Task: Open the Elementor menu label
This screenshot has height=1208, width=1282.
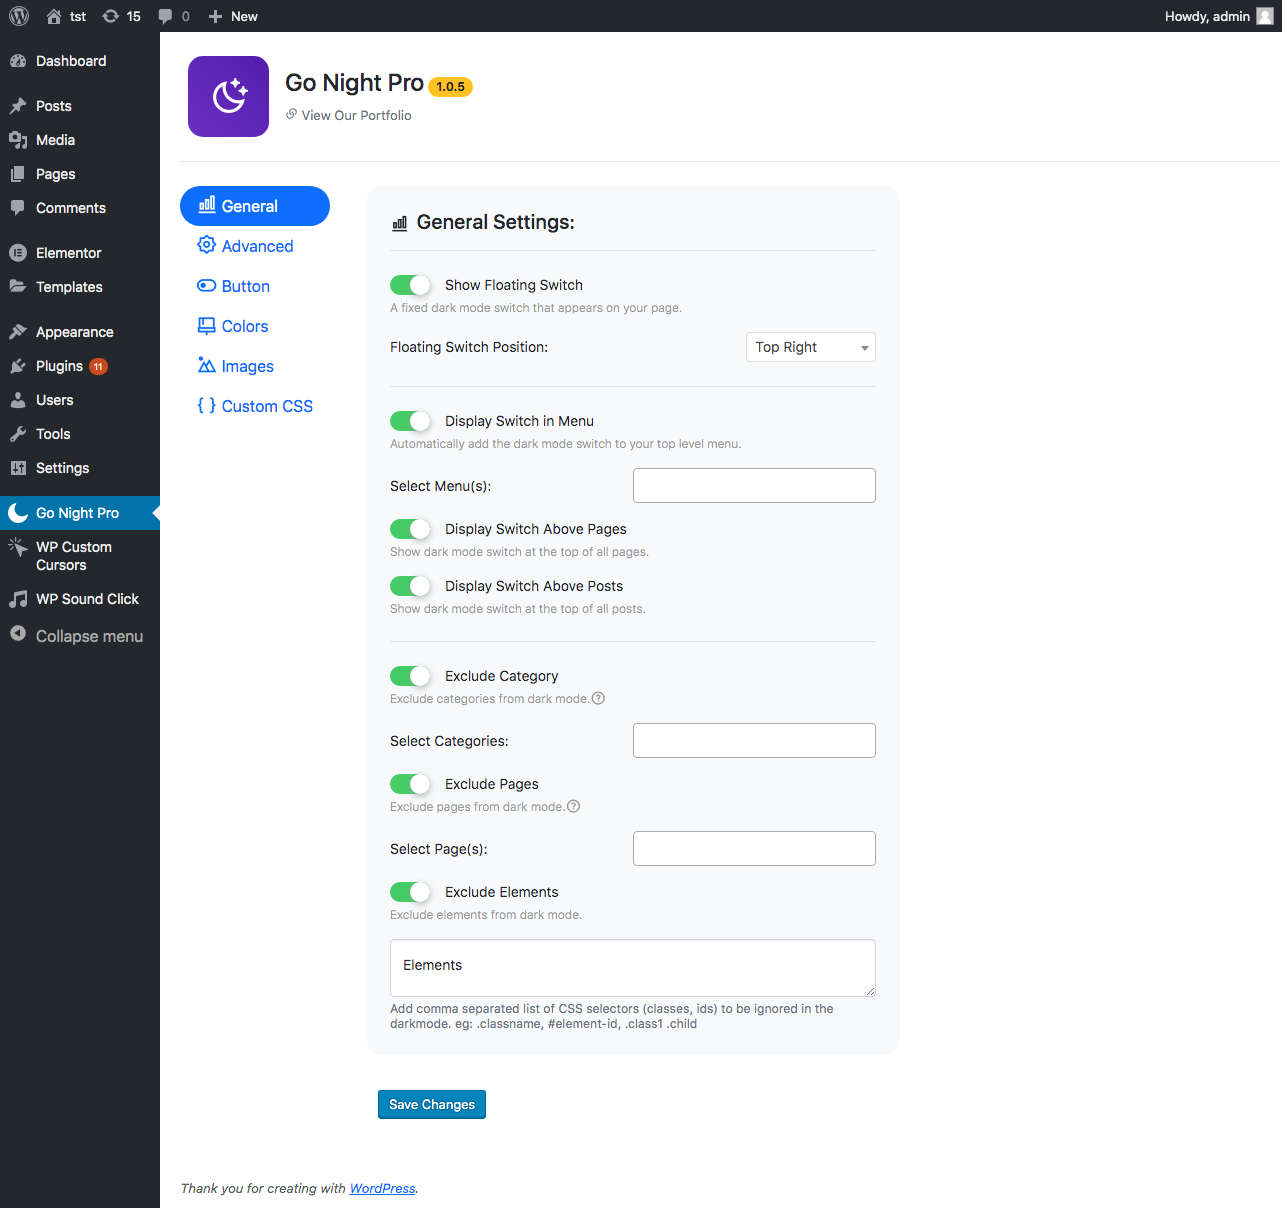Action: coord(69,253)
